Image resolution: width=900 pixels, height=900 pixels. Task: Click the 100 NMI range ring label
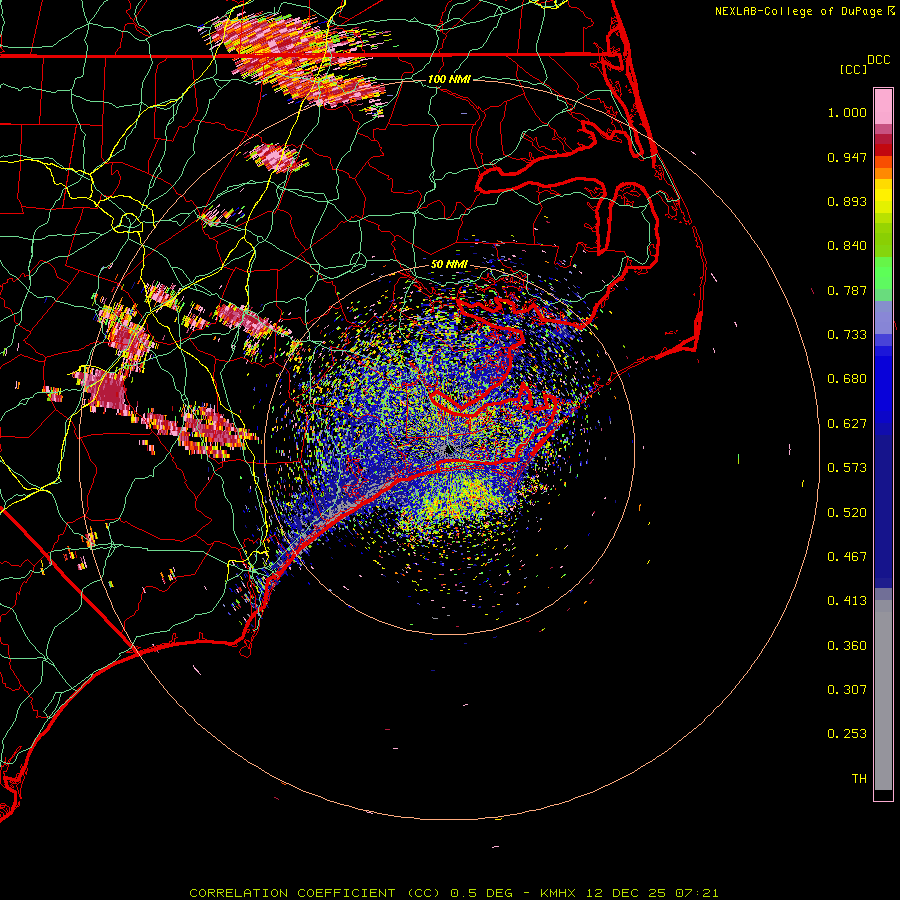449,79
